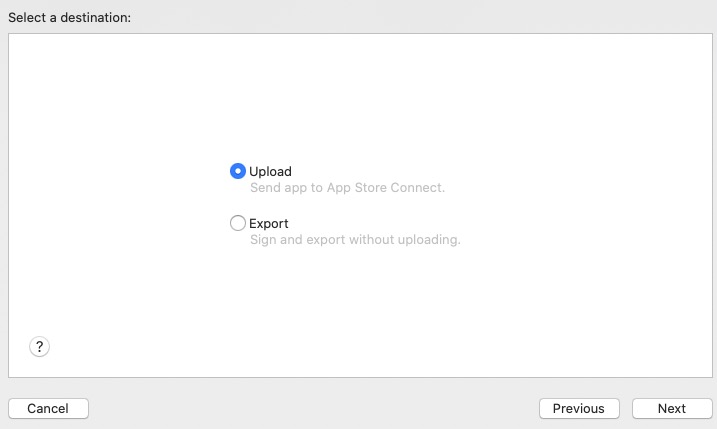Open help via the question mark button
The image size is (717, 429).
(39, 347)
